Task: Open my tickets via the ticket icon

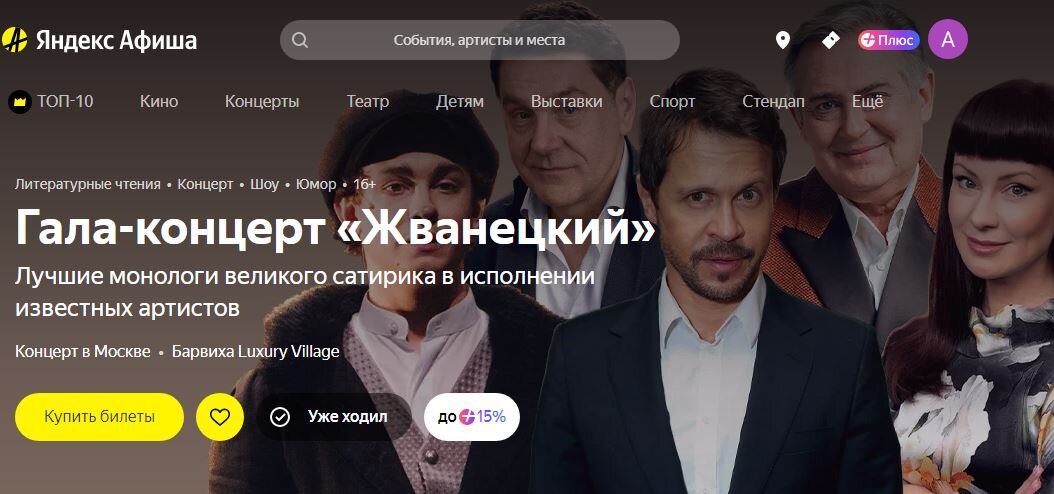Action: pyautogui.click(x=831, y=40)
